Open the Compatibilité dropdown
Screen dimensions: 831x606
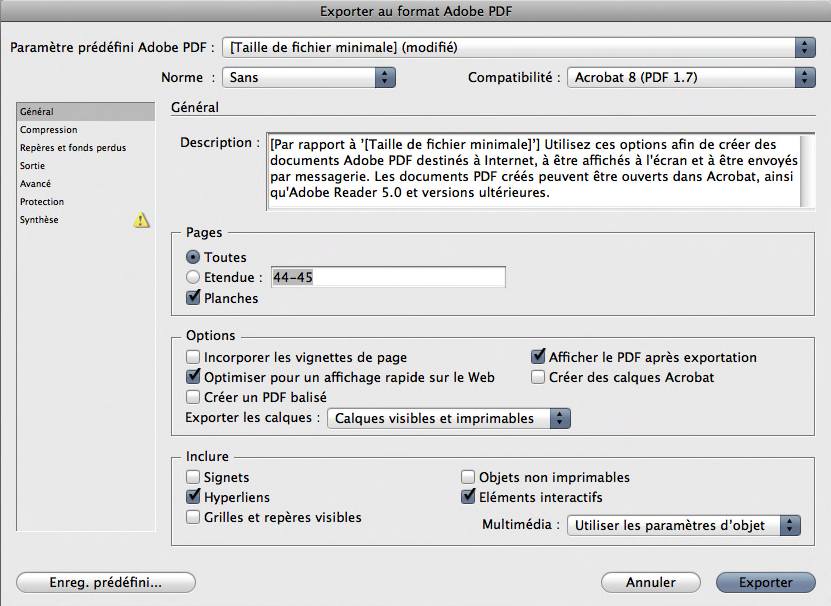tap(691, 77)
